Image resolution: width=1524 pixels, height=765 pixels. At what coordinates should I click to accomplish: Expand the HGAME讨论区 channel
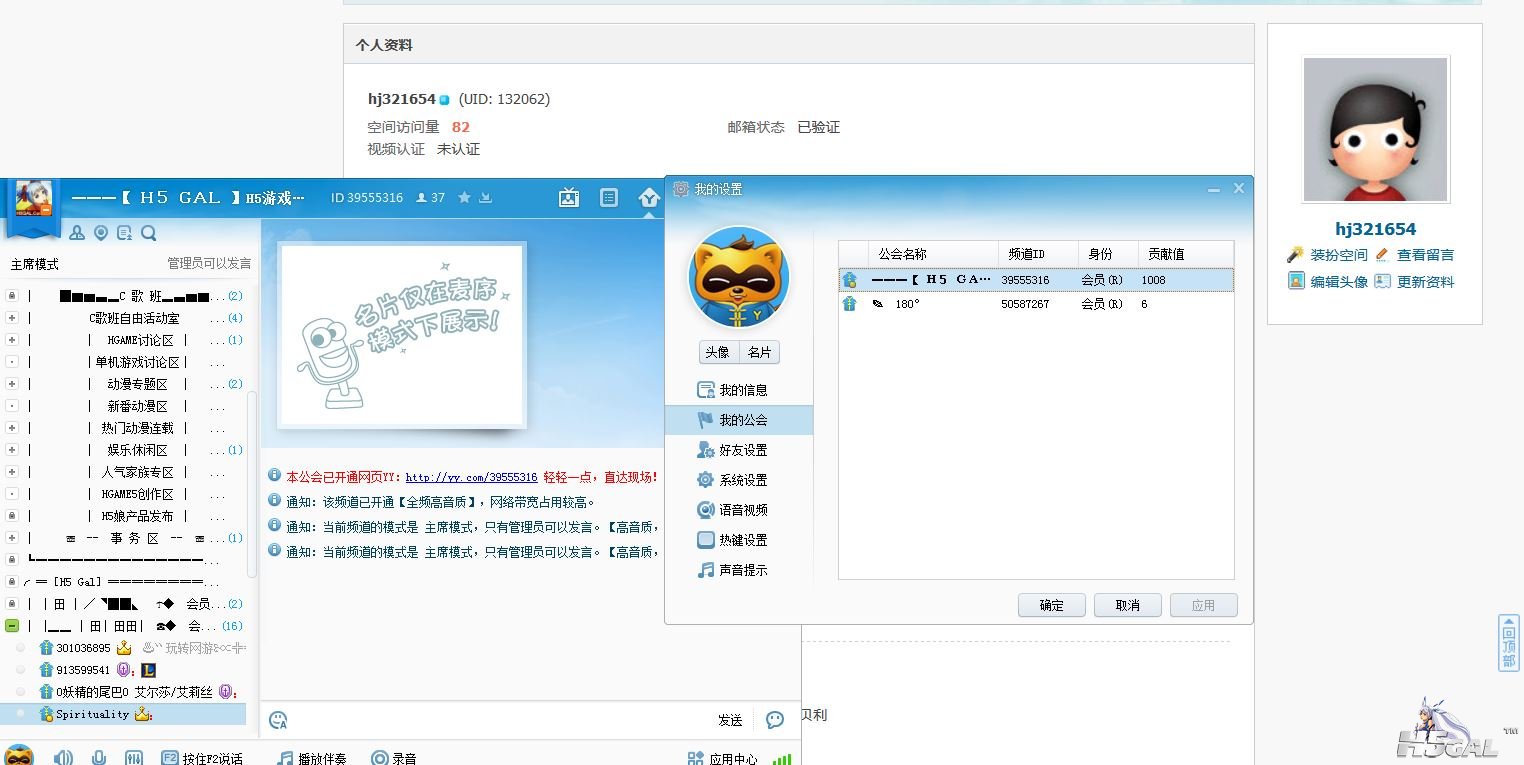pos(12,340)
